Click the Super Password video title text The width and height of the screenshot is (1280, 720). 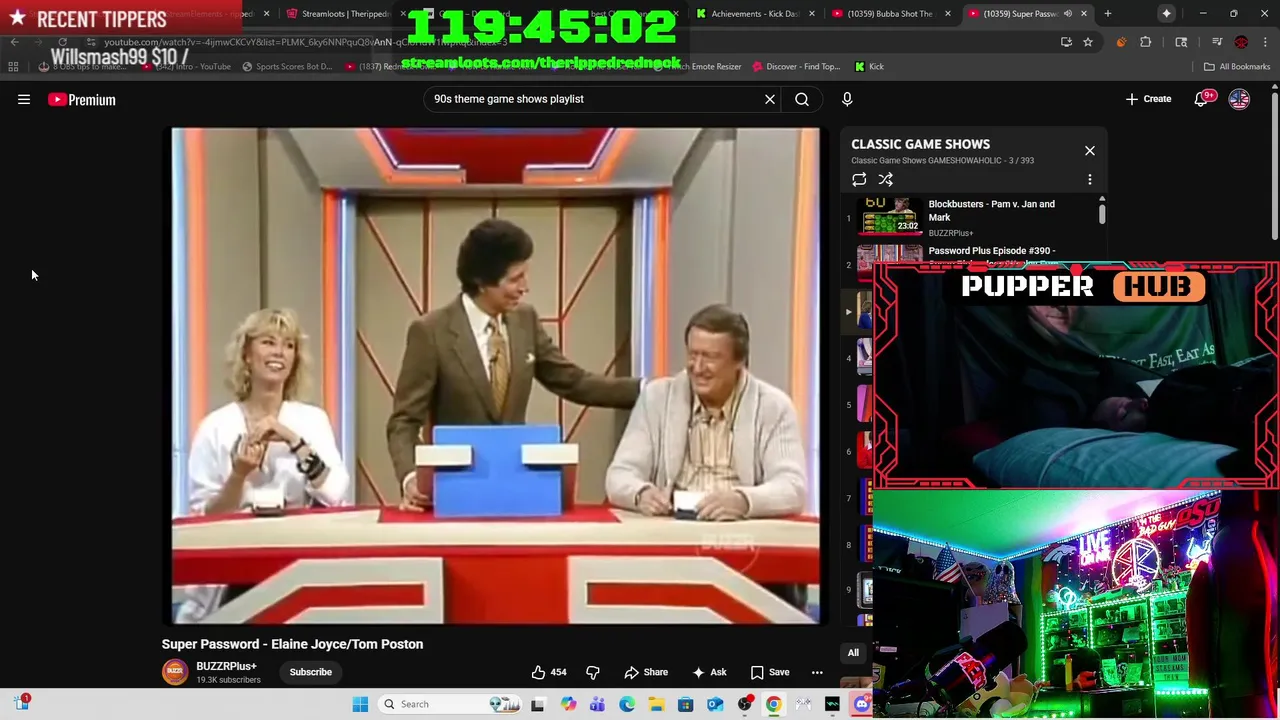(292, 644)
